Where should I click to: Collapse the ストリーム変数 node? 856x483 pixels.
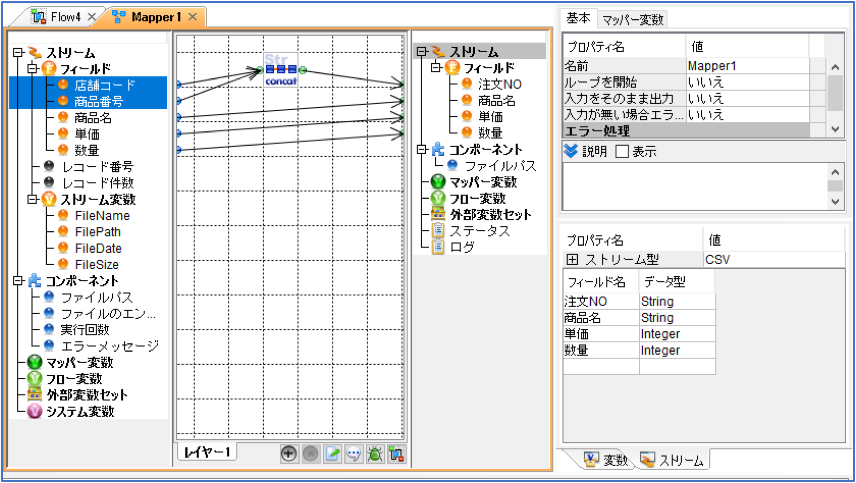33,199
